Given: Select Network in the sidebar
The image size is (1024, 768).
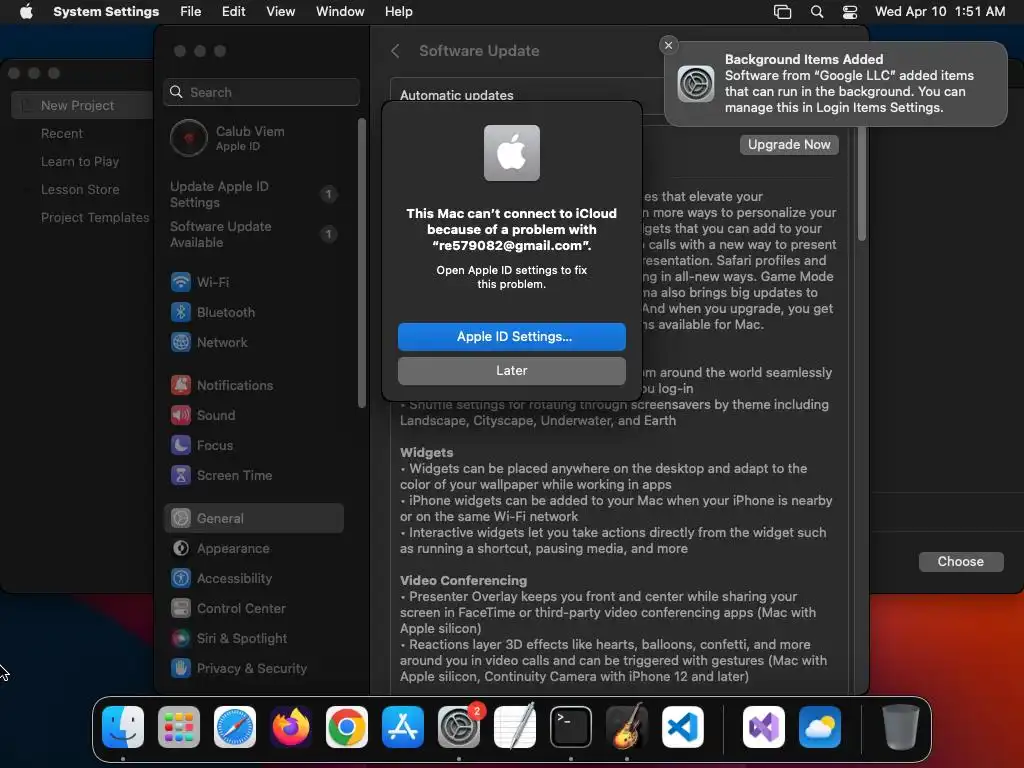Looking at the screenshot, I should pyautogui.click(x=253, y=342).
